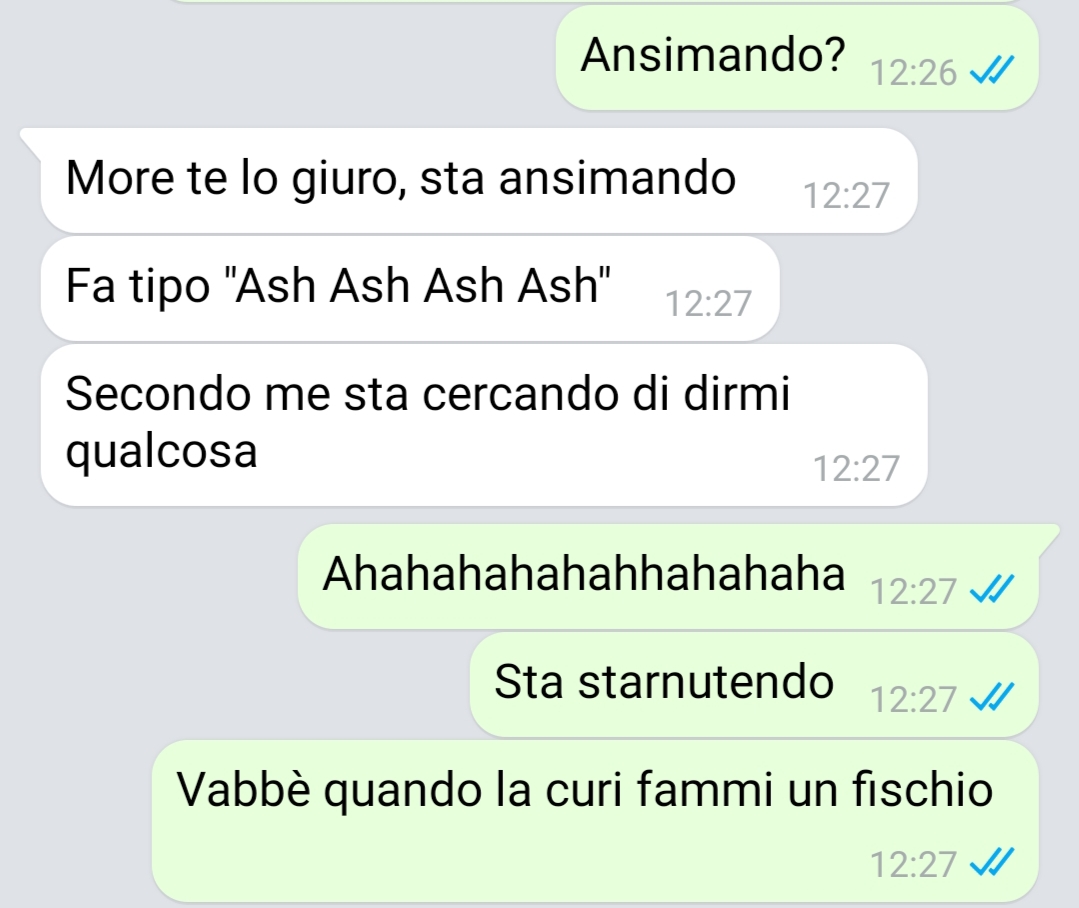
Task: Tap the word 'qualcosa' in the received message
Action: (x=162, y=453)
